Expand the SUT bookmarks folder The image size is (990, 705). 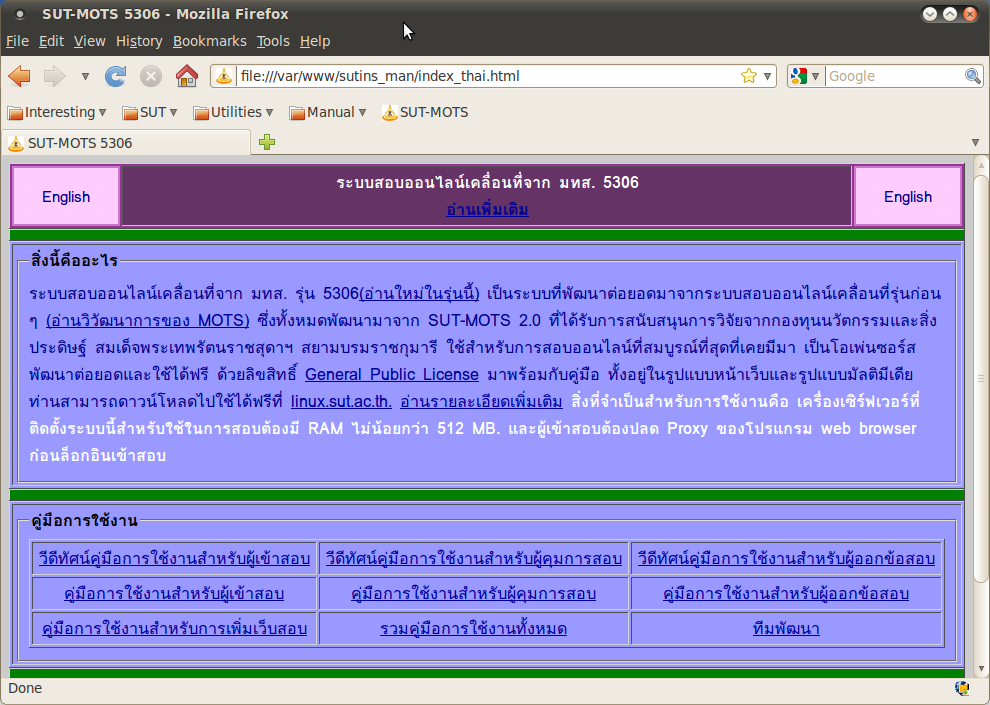(x=150, y=112)
